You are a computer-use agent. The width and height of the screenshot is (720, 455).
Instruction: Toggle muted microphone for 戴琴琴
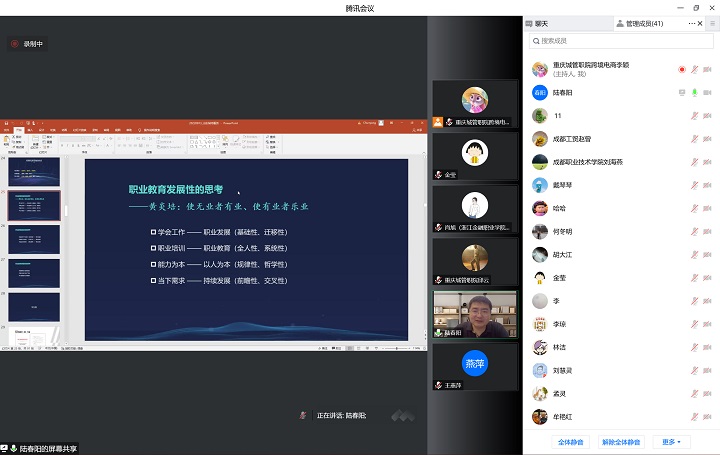point(694,185)
